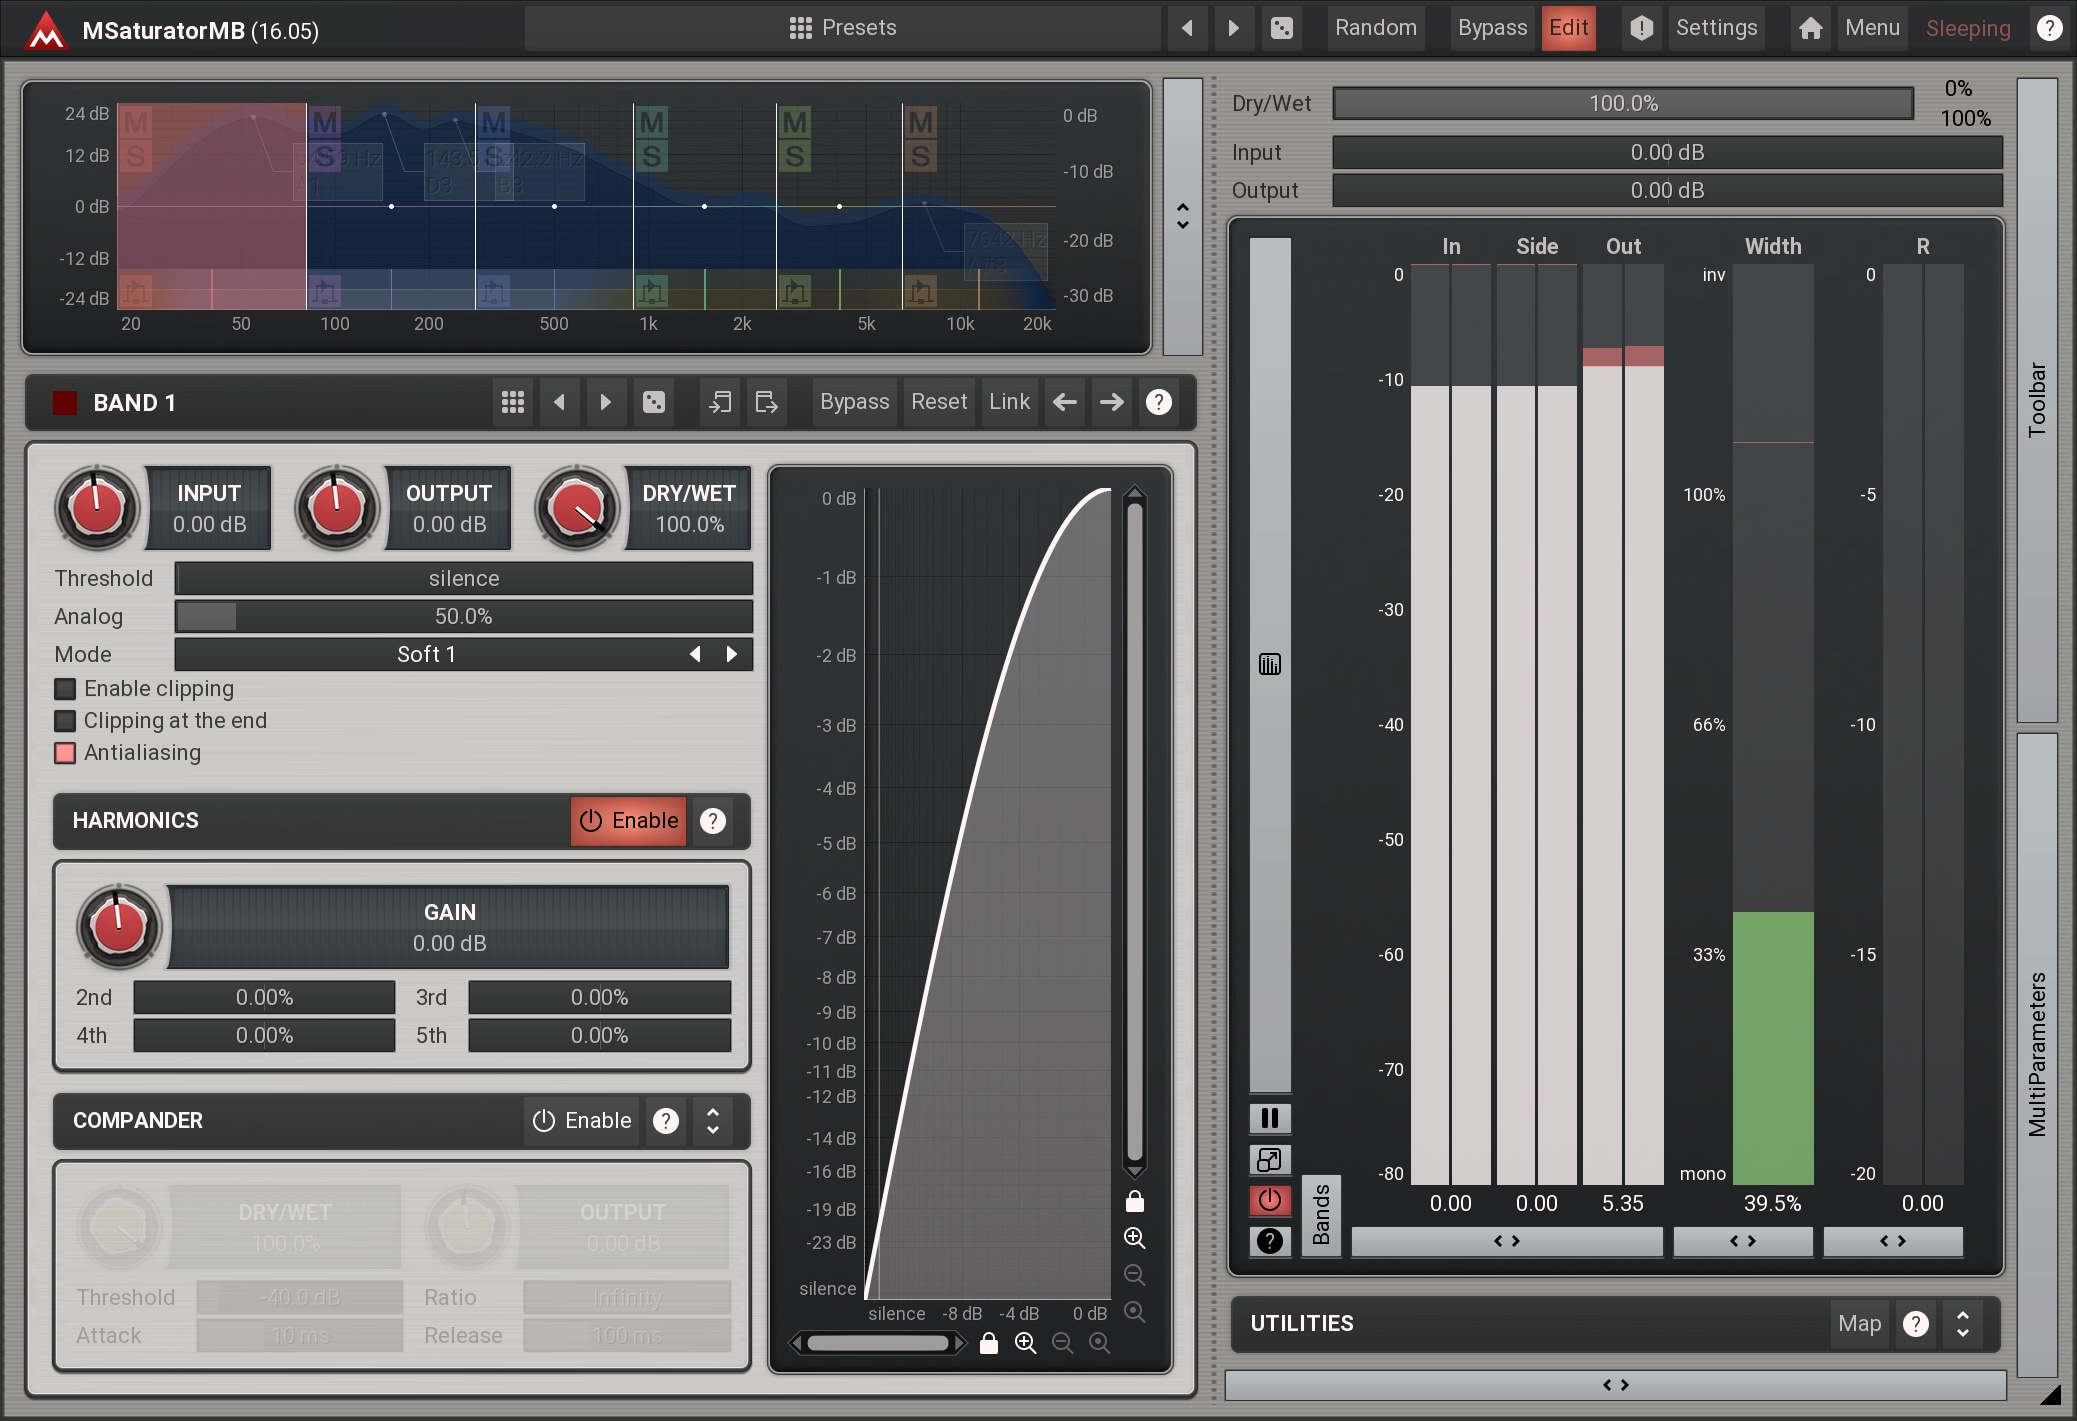Click the random preset dice icon in the title bar
The width and height of the screenshot is (2077, 1421).
coord(1282,28)
